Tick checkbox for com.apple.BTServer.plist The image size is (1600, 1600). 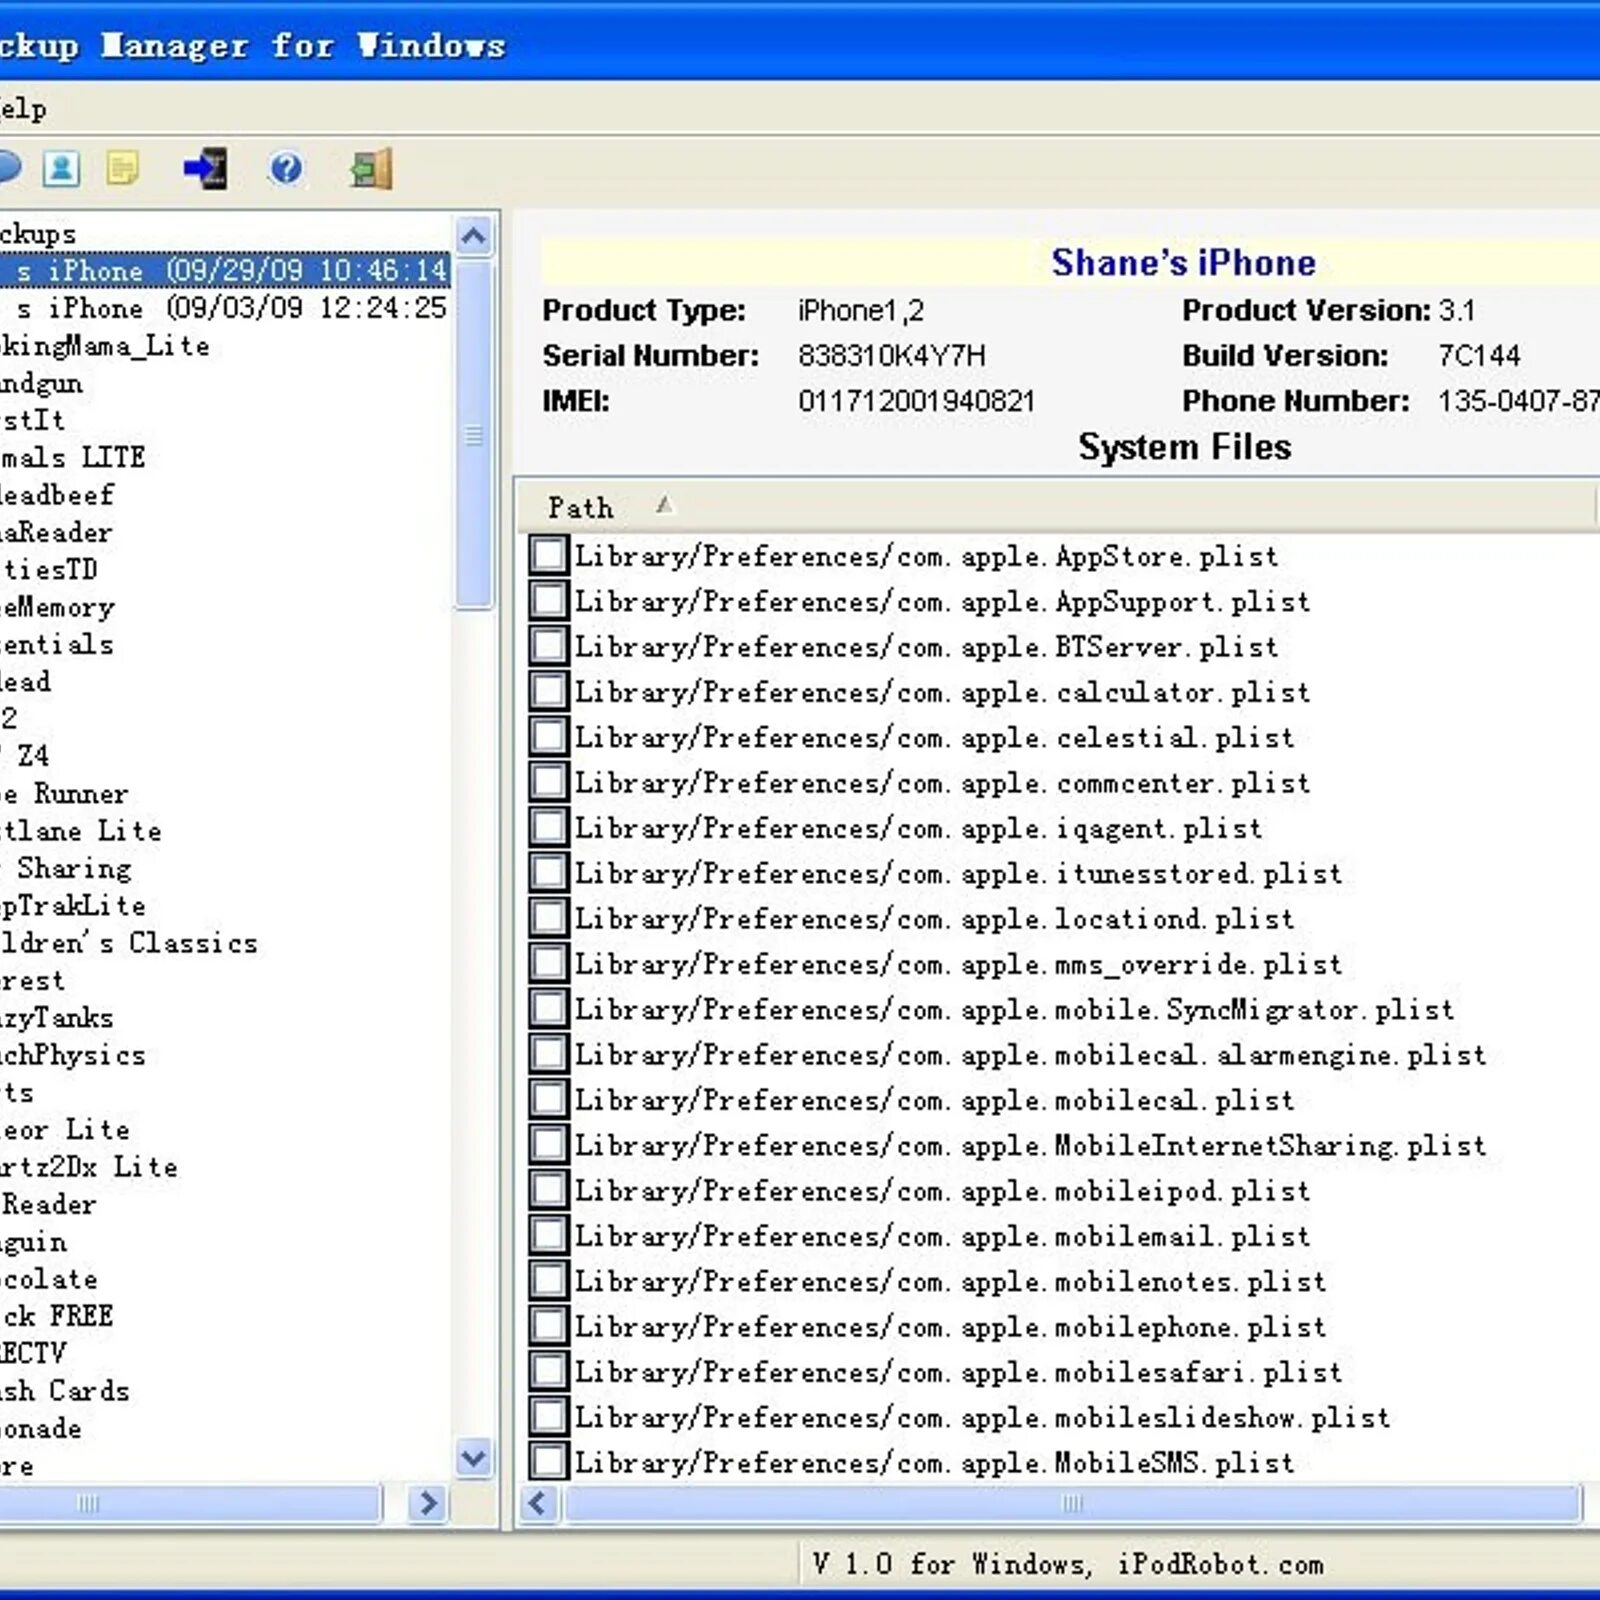548,645
